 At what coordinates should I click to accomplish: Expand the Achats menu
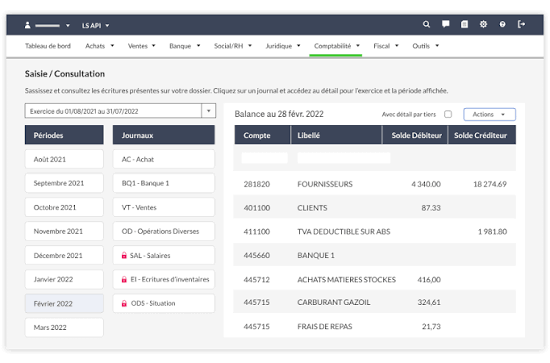(100, 46)
